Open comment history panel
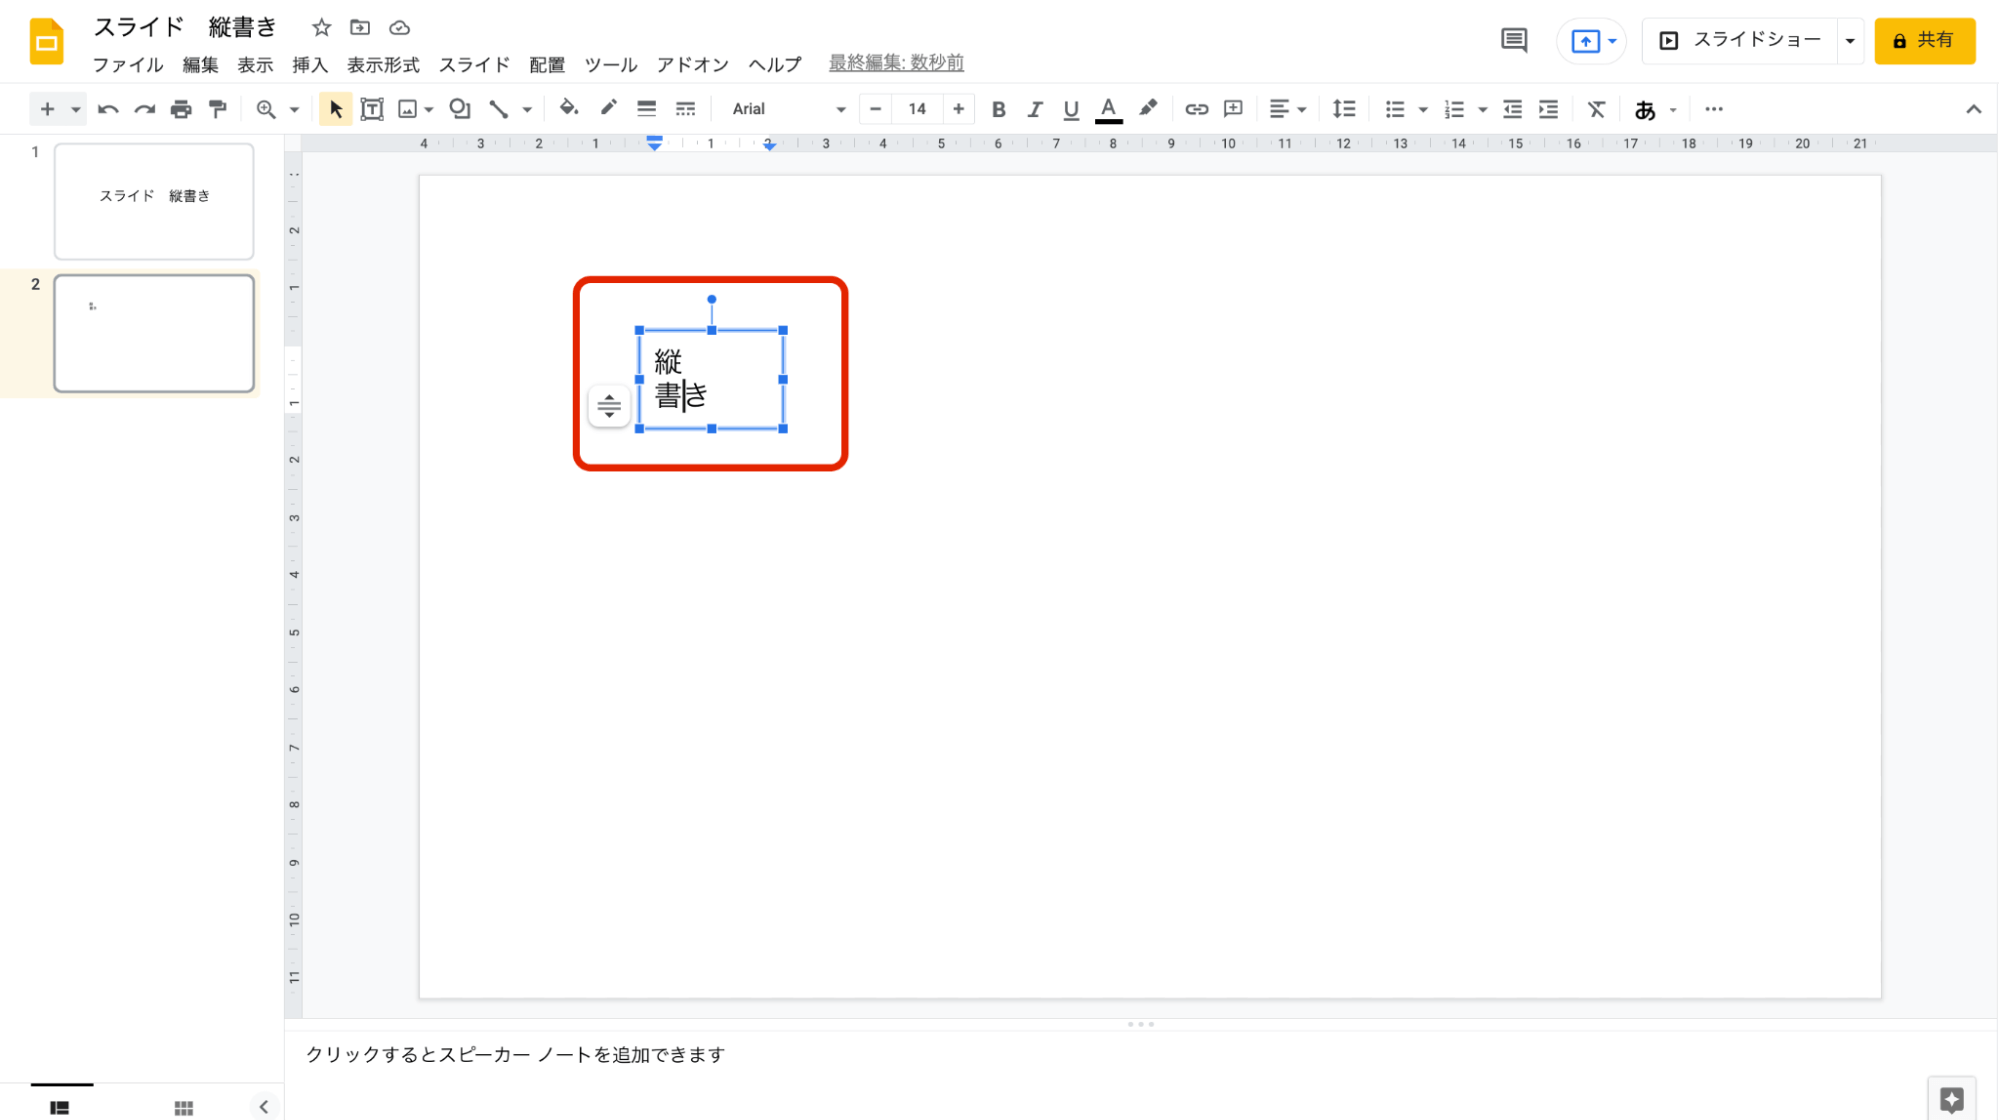This screenshot has height=1120, width=1999. 1514,40
